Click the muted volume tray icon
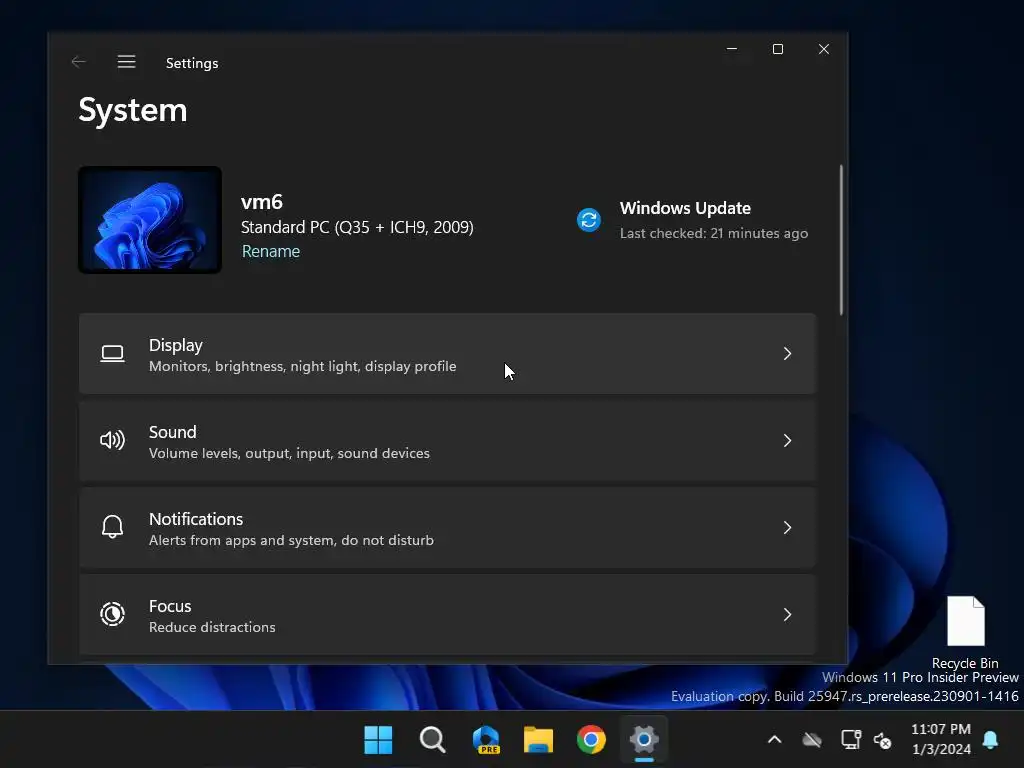 pos(882,741)
